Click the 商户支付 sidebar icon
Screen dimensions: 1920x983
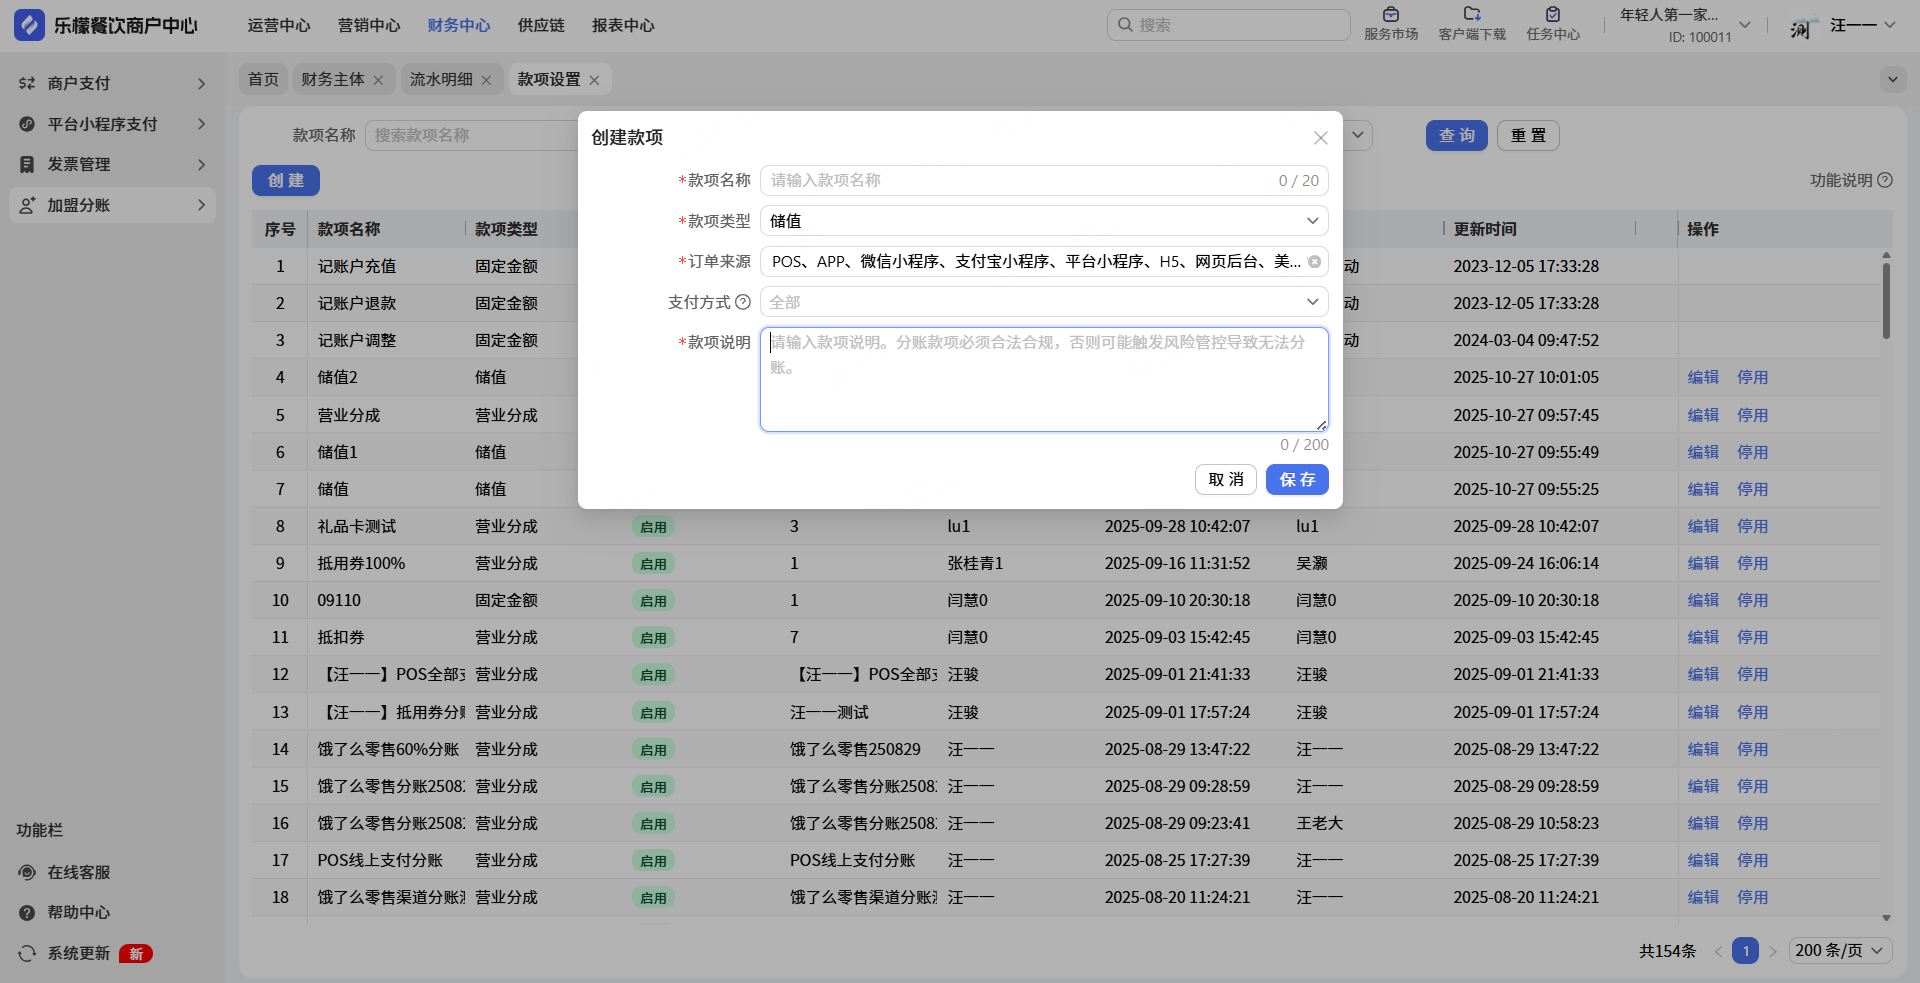(27, 83)
